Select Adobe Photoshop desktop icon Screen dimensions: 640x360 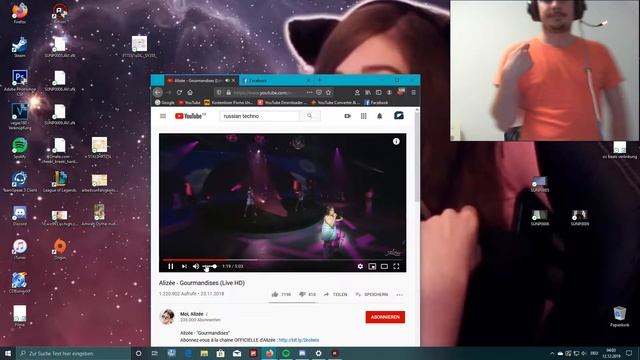[20, 82]
